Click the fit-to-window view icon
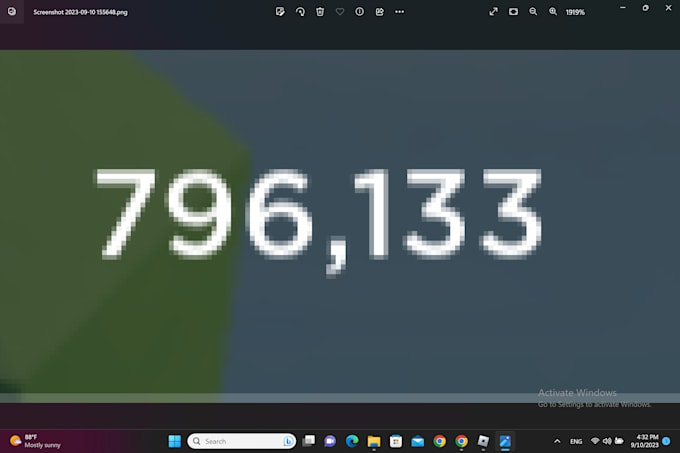The image size is (680, 453). [513, 12]
